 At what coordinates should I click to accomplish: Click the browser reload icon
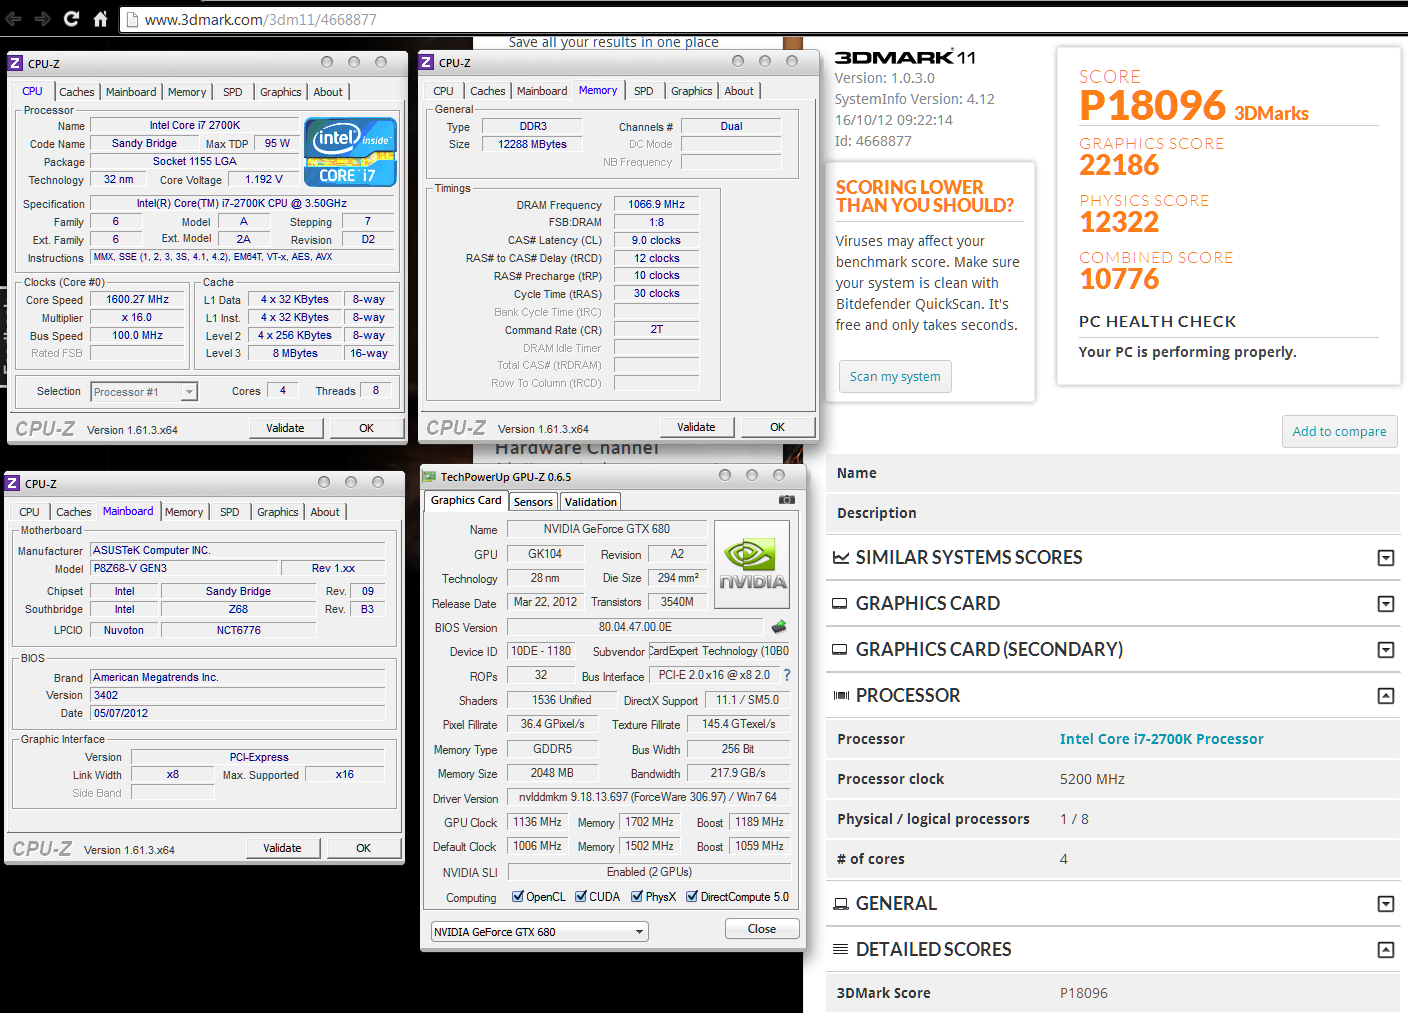(71, 19)
